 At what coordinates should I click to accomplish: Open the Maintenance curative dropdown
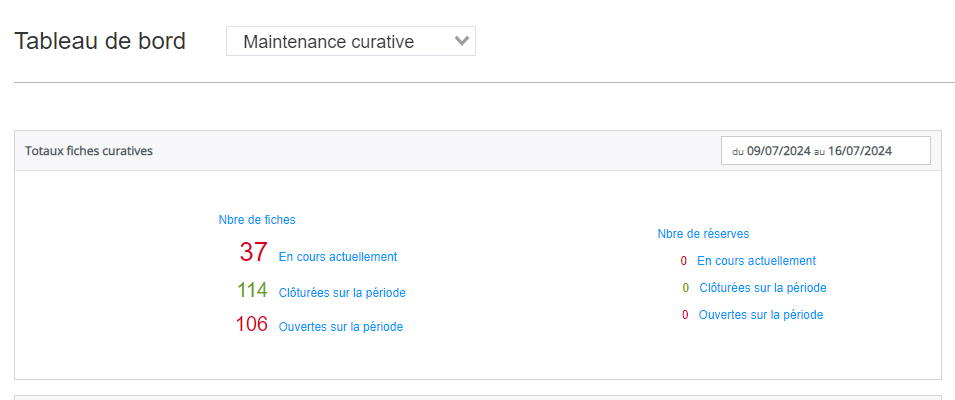click(x=350, y=41)
